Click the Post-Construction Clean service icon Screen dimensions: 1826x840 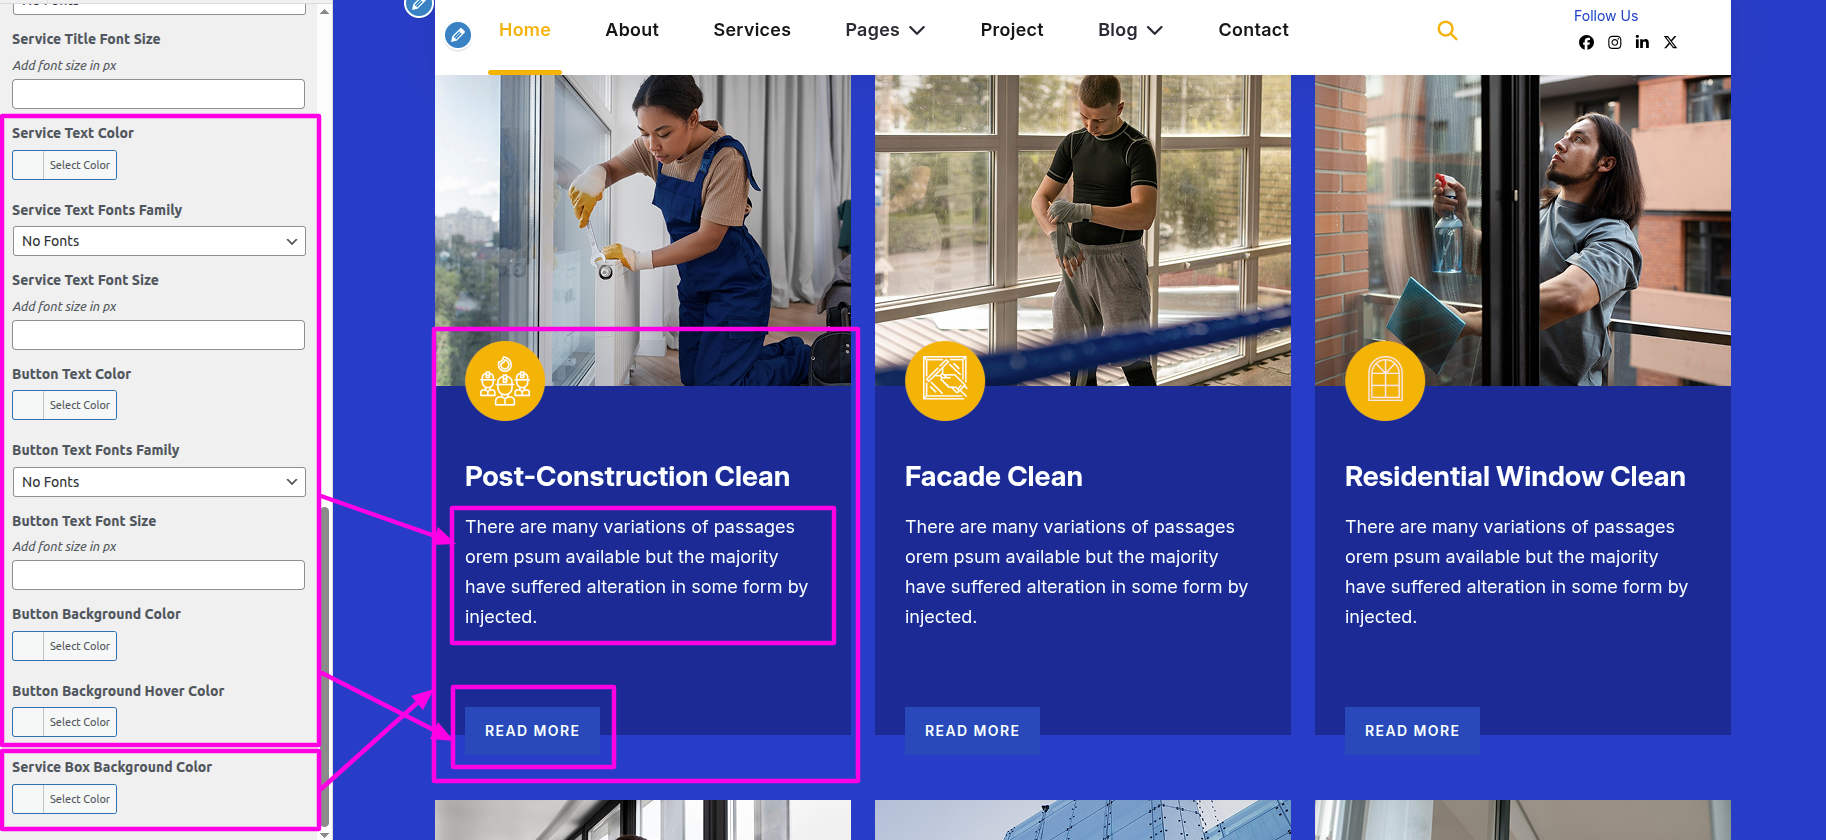[505, 381]
